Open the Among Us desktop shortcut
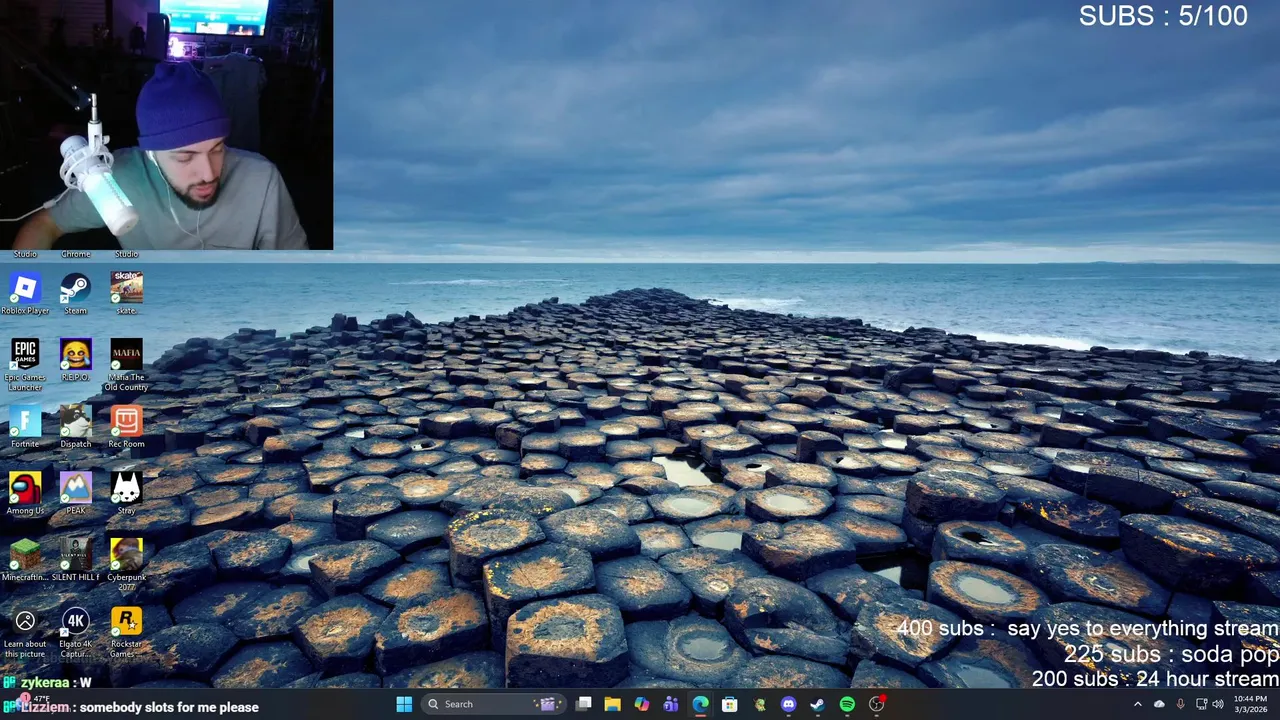This screenshot has width=1280, height=720. [x=25, y=494]
